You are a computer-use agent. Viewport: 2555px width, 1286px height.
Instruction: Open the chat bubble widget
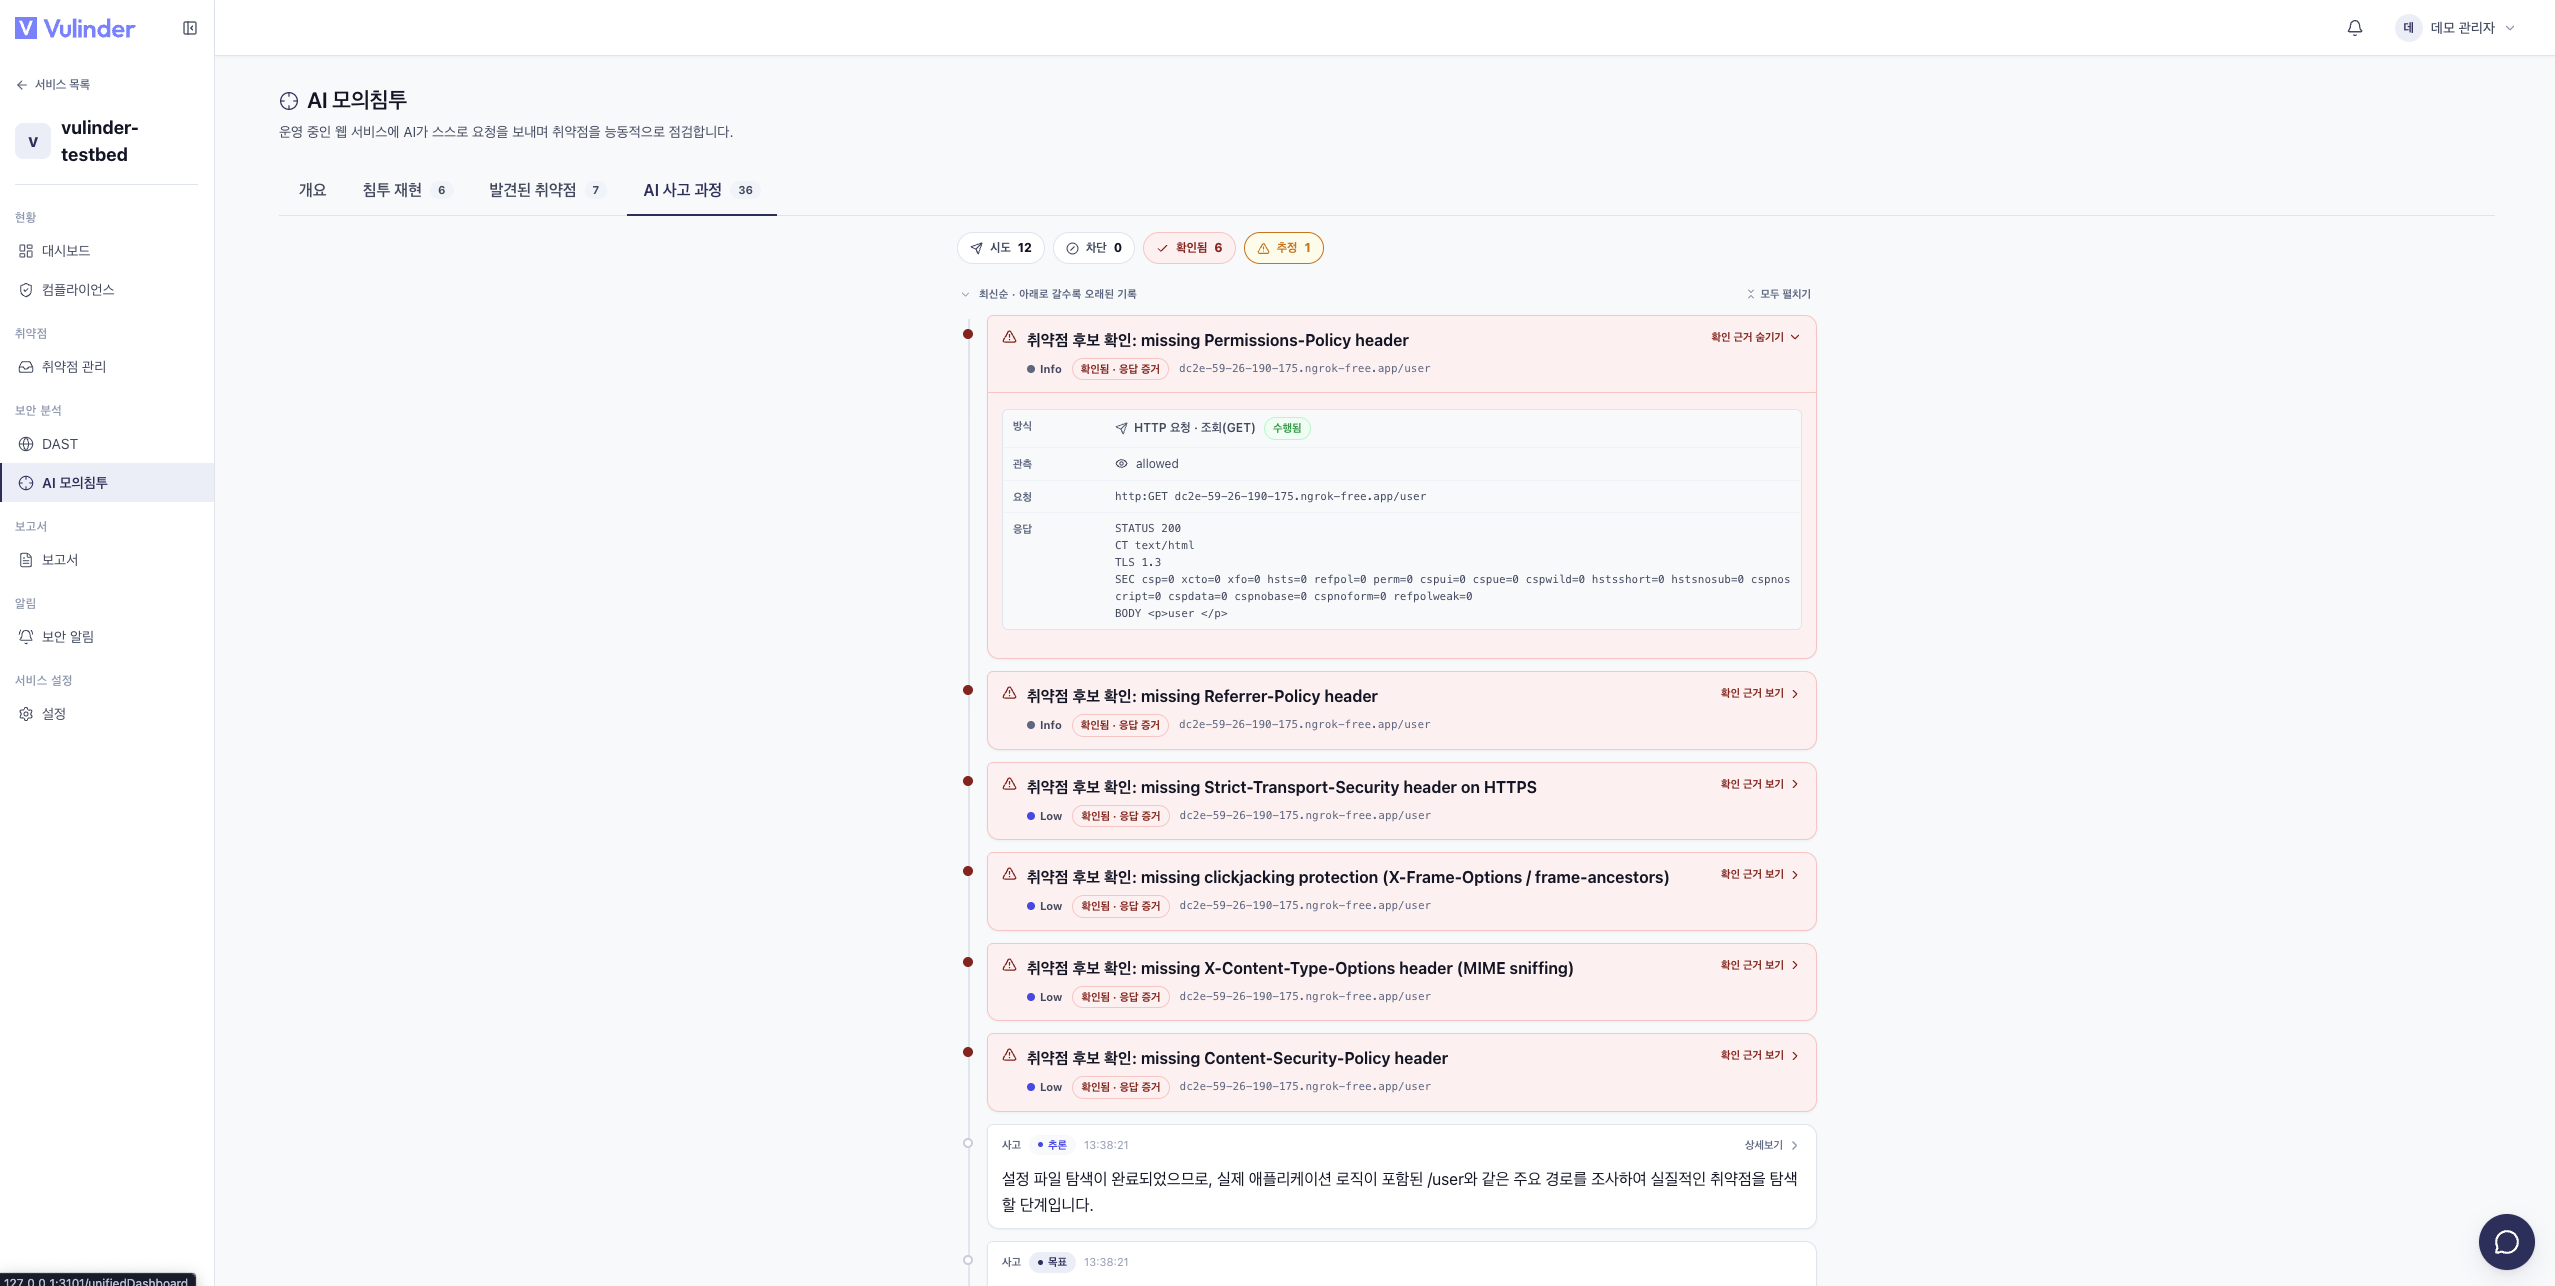(2506, 1242)
